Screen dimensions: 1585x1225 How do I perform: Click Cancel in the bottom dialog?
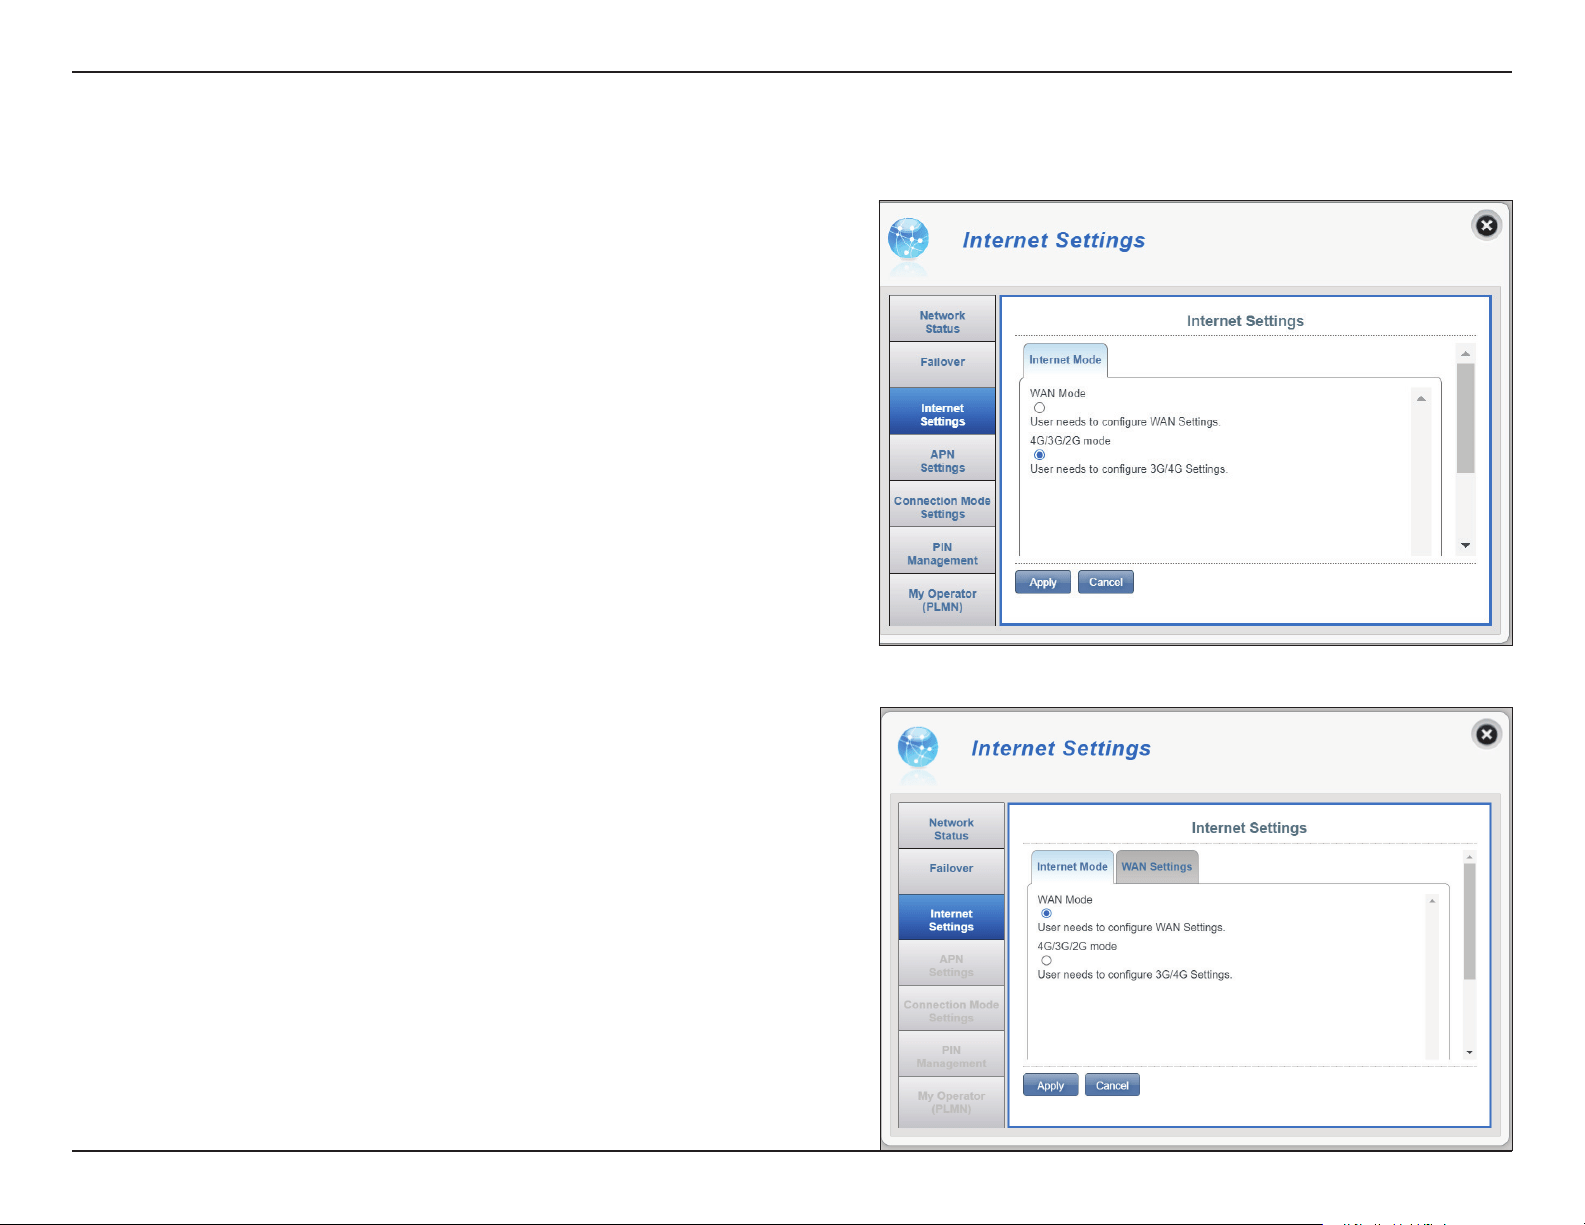pos(1112,1085)
